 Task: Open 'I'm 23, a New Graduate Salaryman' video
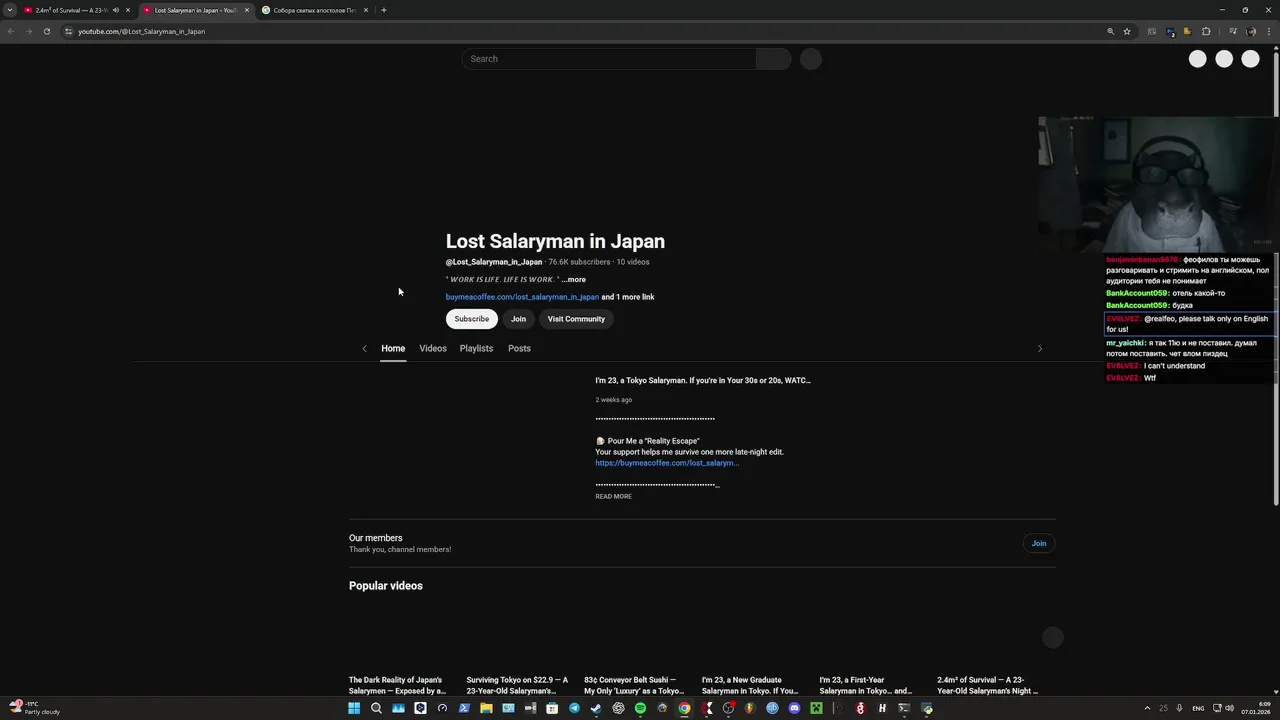[x=751, y=685]
